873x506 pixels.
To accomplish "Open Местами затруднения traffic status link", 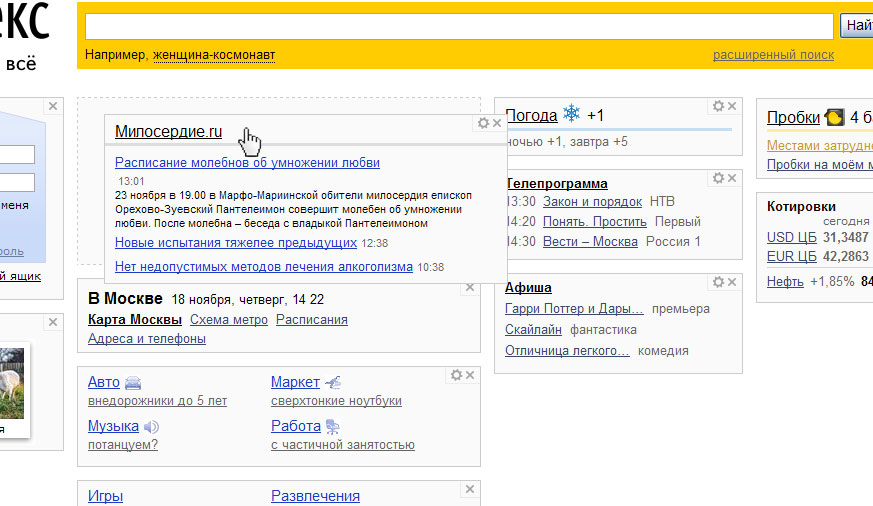I will tap(820, 145).
